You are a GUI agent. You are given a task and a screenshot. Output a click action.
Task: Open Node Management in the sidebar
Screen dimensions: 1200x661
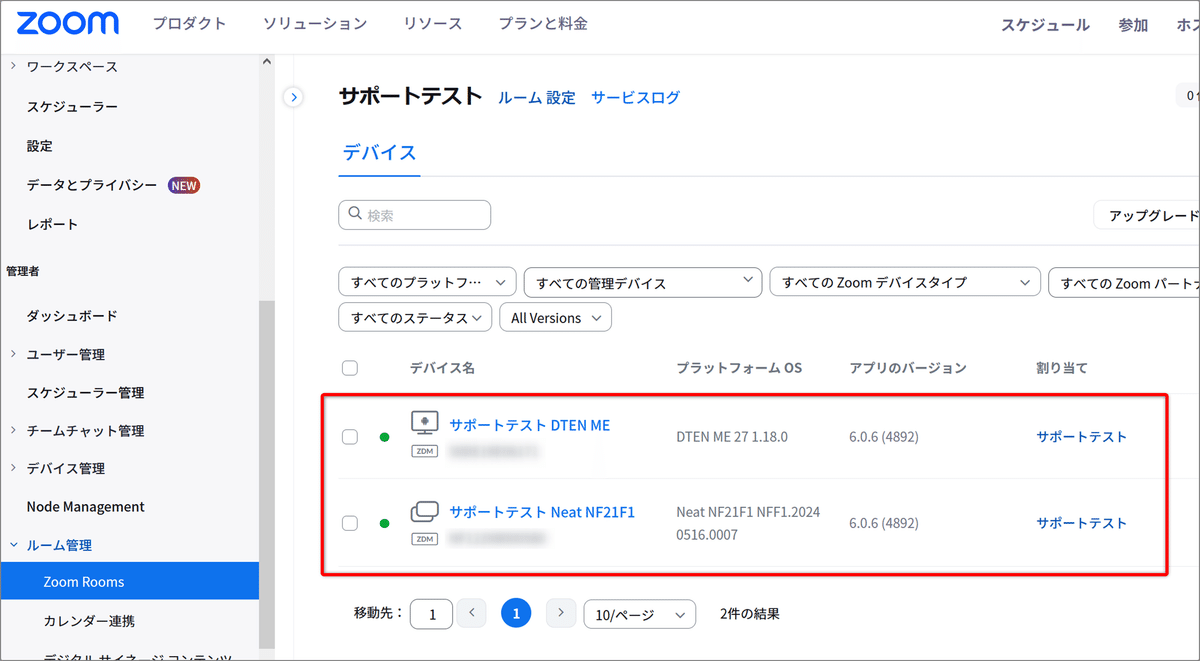tap(86, 507)
